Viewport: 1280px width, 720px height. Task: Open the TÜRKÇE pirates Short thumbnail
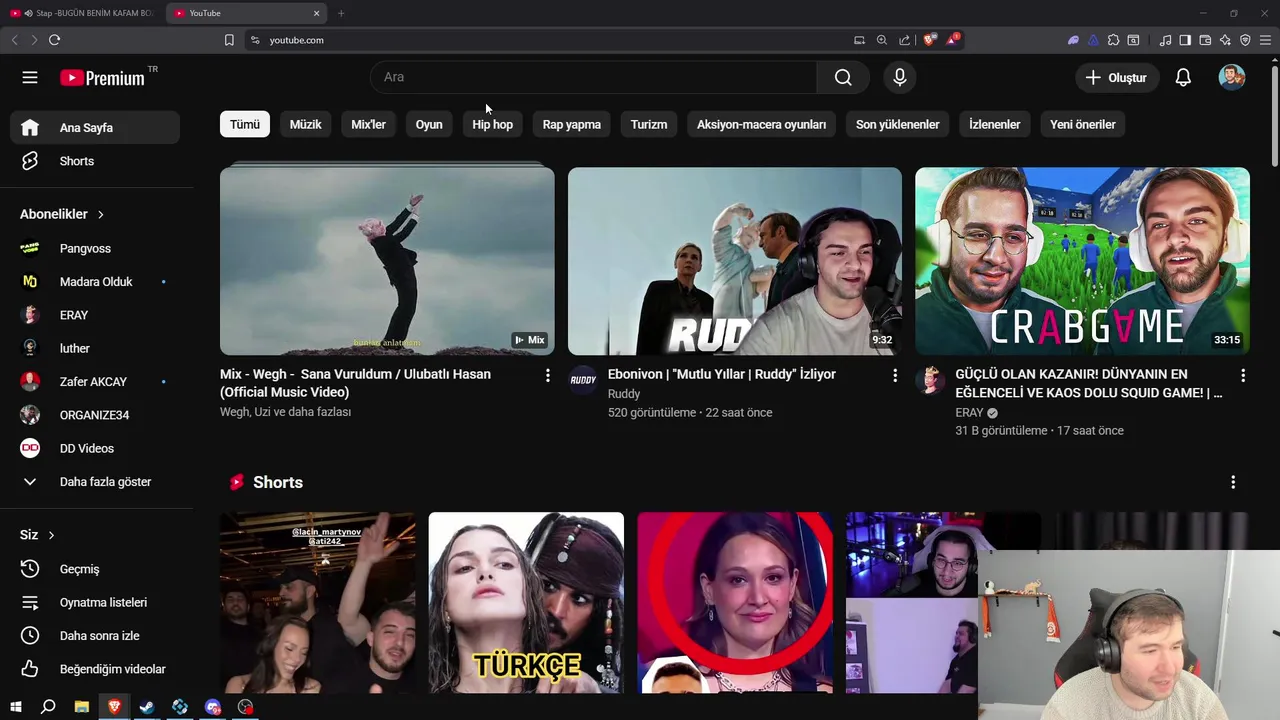tap(526, 603)
